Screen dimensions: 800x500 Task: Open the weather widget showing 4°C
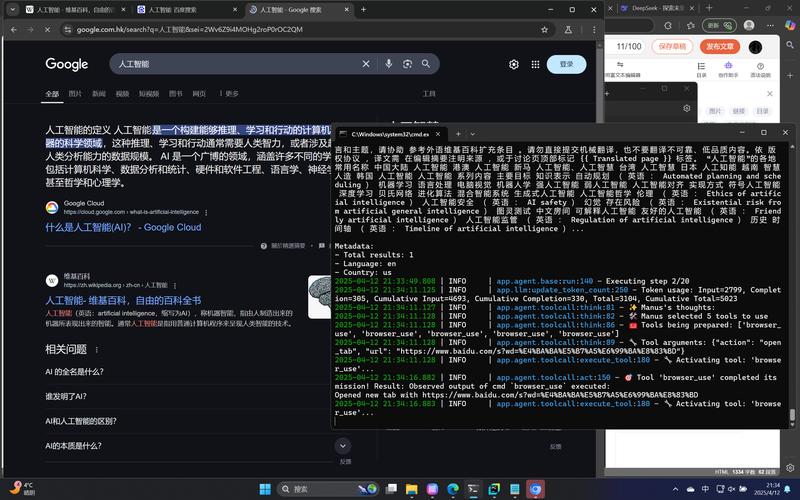[x=23, y=489]
